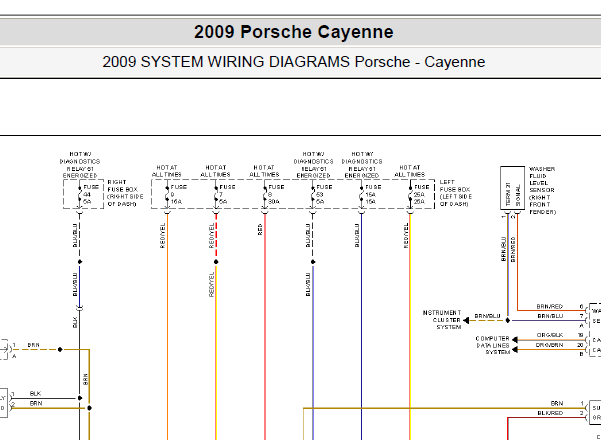
Task: Click the BRN label on the dashed brown wire
Action: click(33, 345)
